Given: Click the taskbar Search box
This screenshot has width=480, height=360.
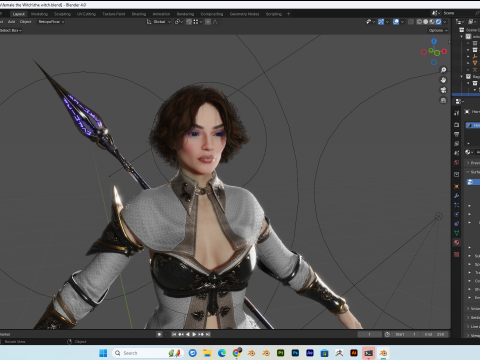Looking at the screenshot, I should 148,353.
